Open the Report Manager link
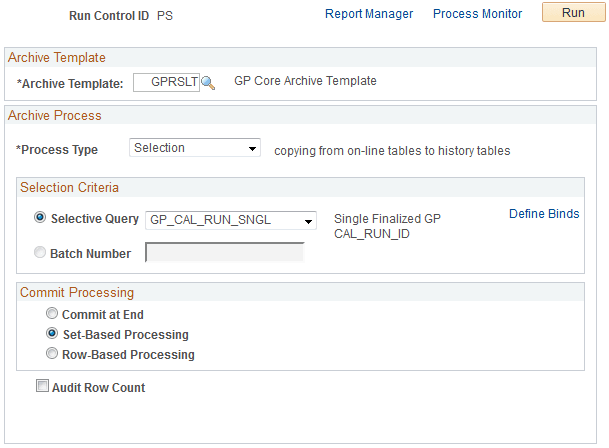 [369, 14]
